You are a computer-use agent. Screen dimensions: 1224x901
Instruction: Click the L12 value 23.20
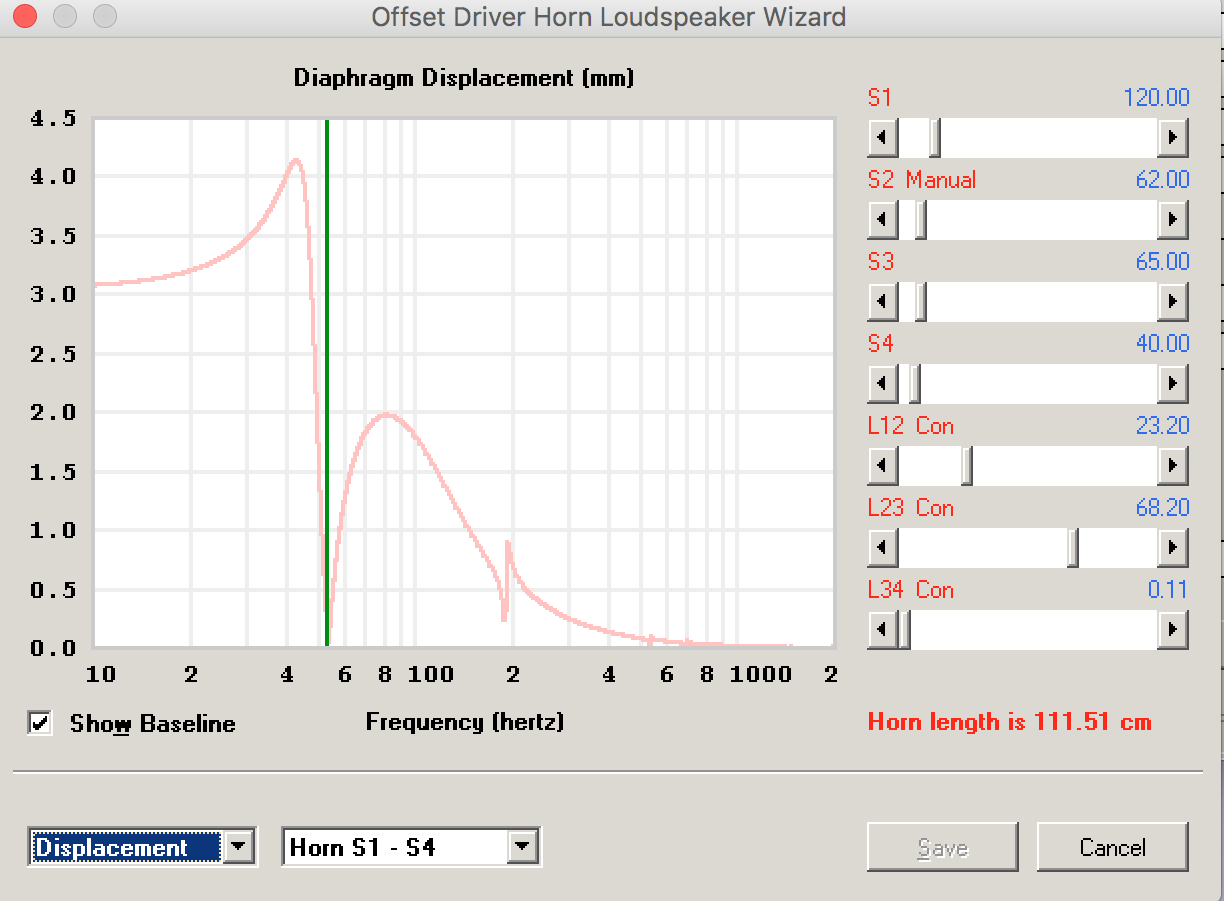(x=1163, y=426)
